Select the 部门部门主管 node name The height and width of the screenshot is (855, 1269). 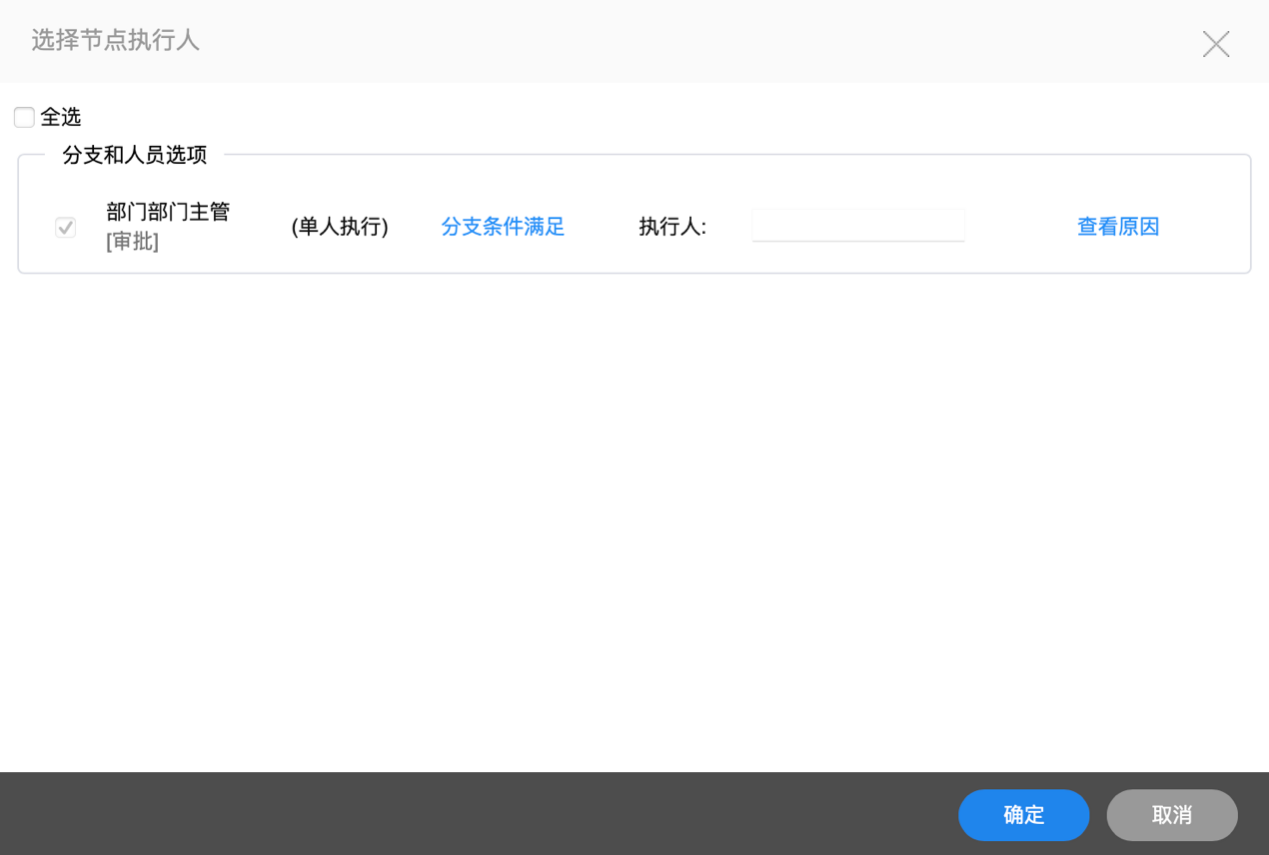tap(168, 212)
